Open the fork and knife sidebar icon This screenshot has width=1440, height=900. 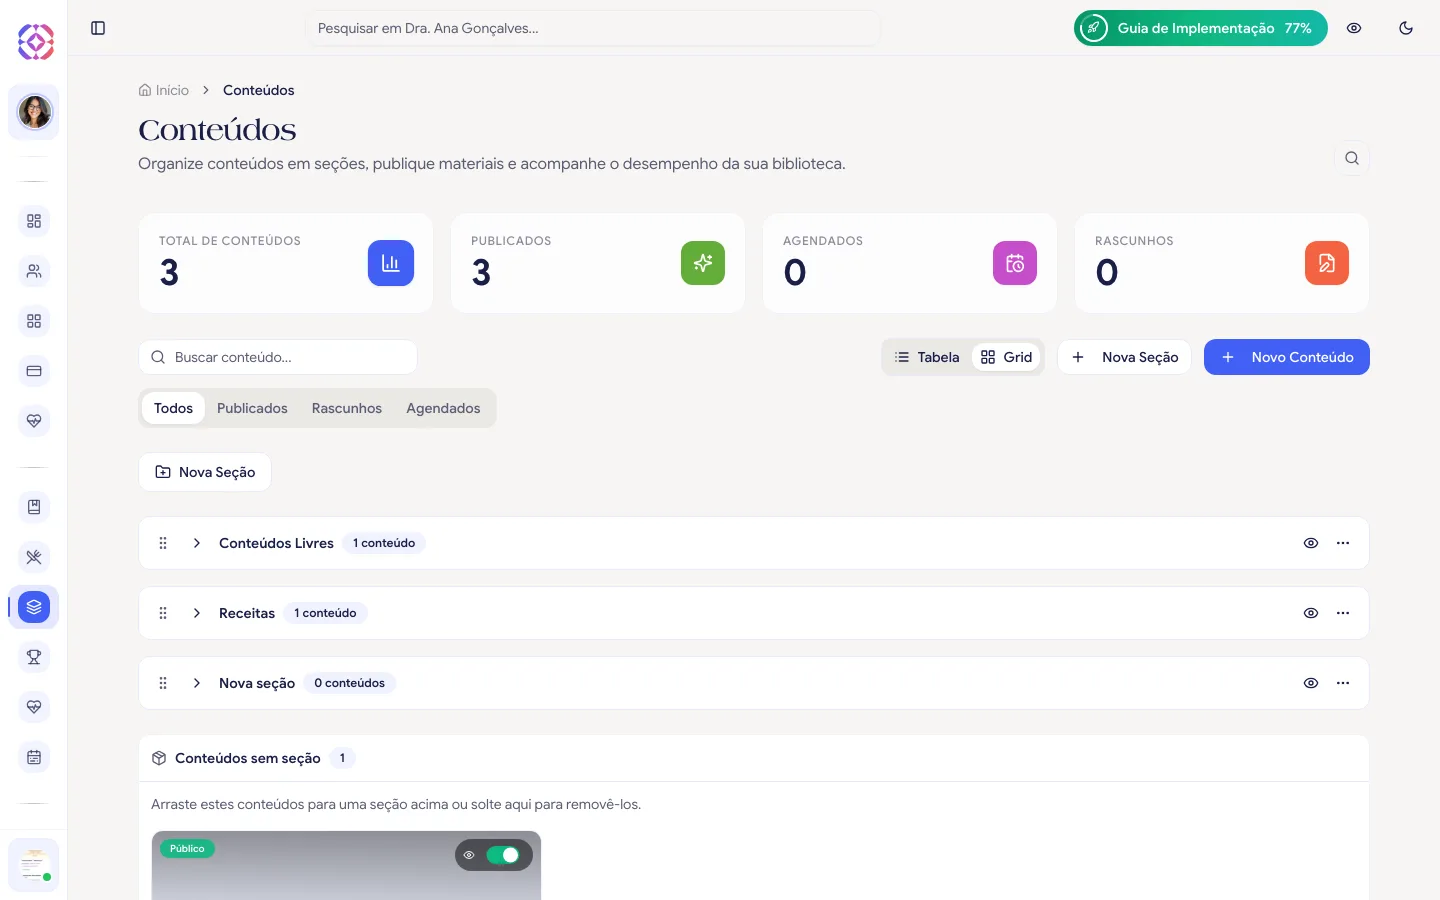(x=34, y=557)
